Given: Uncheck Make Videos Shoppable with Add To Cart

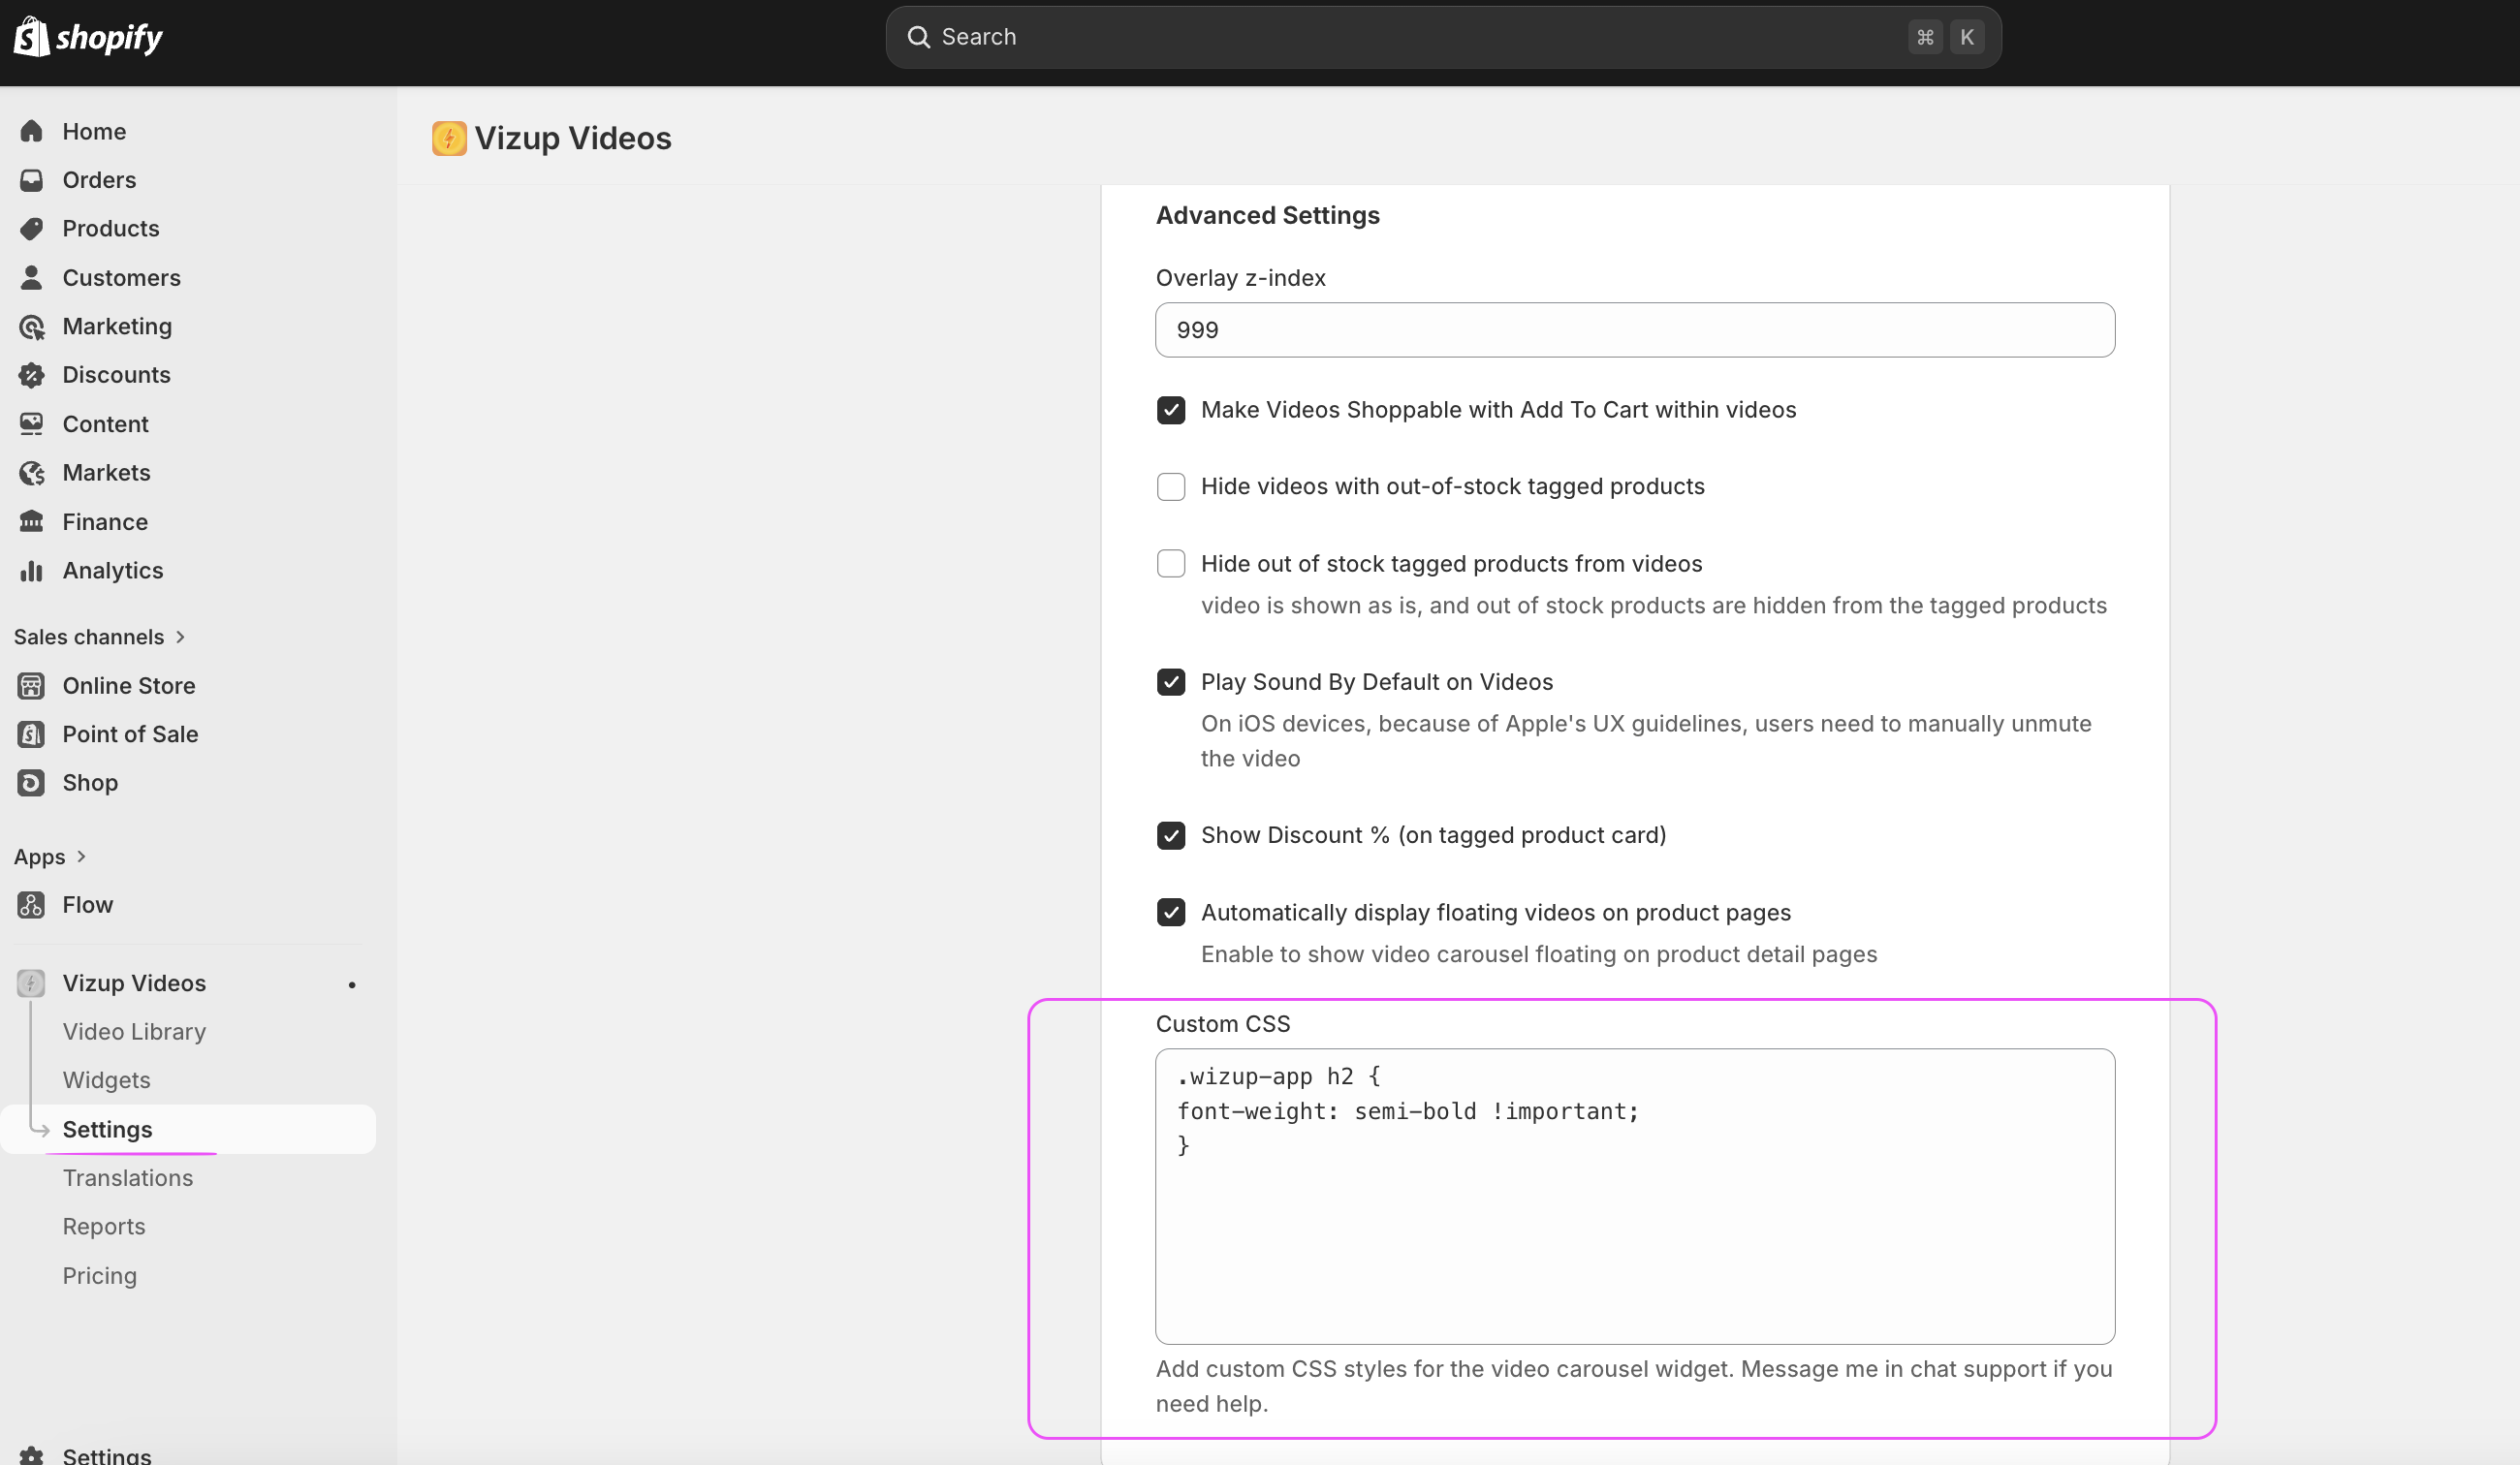Looking at the screenshot, I should click(x=1170, y=409).
